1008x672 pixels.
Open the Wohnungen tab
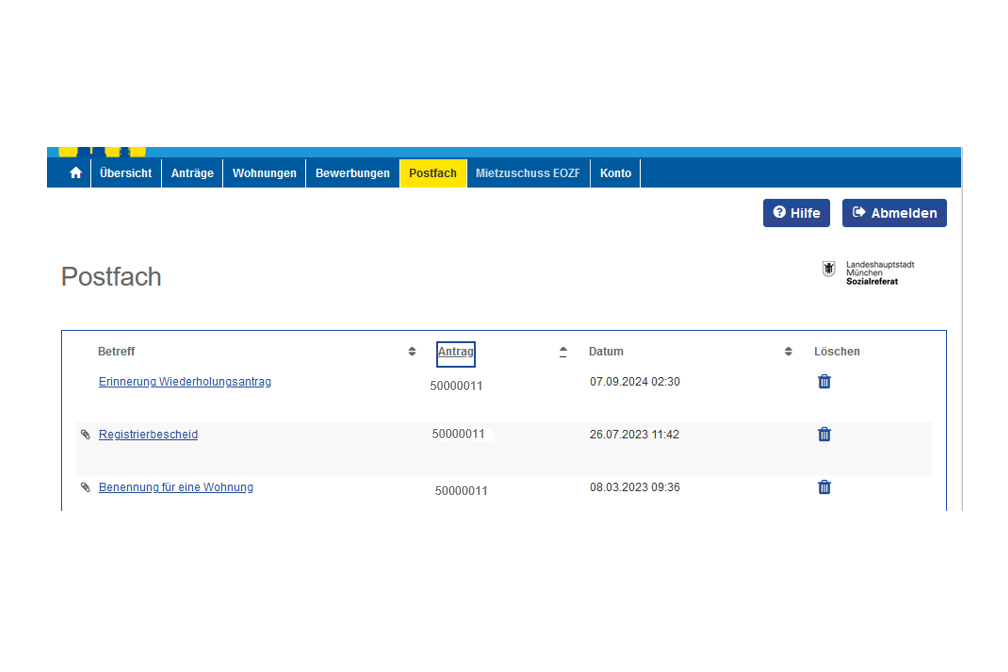tap(264, 173)
